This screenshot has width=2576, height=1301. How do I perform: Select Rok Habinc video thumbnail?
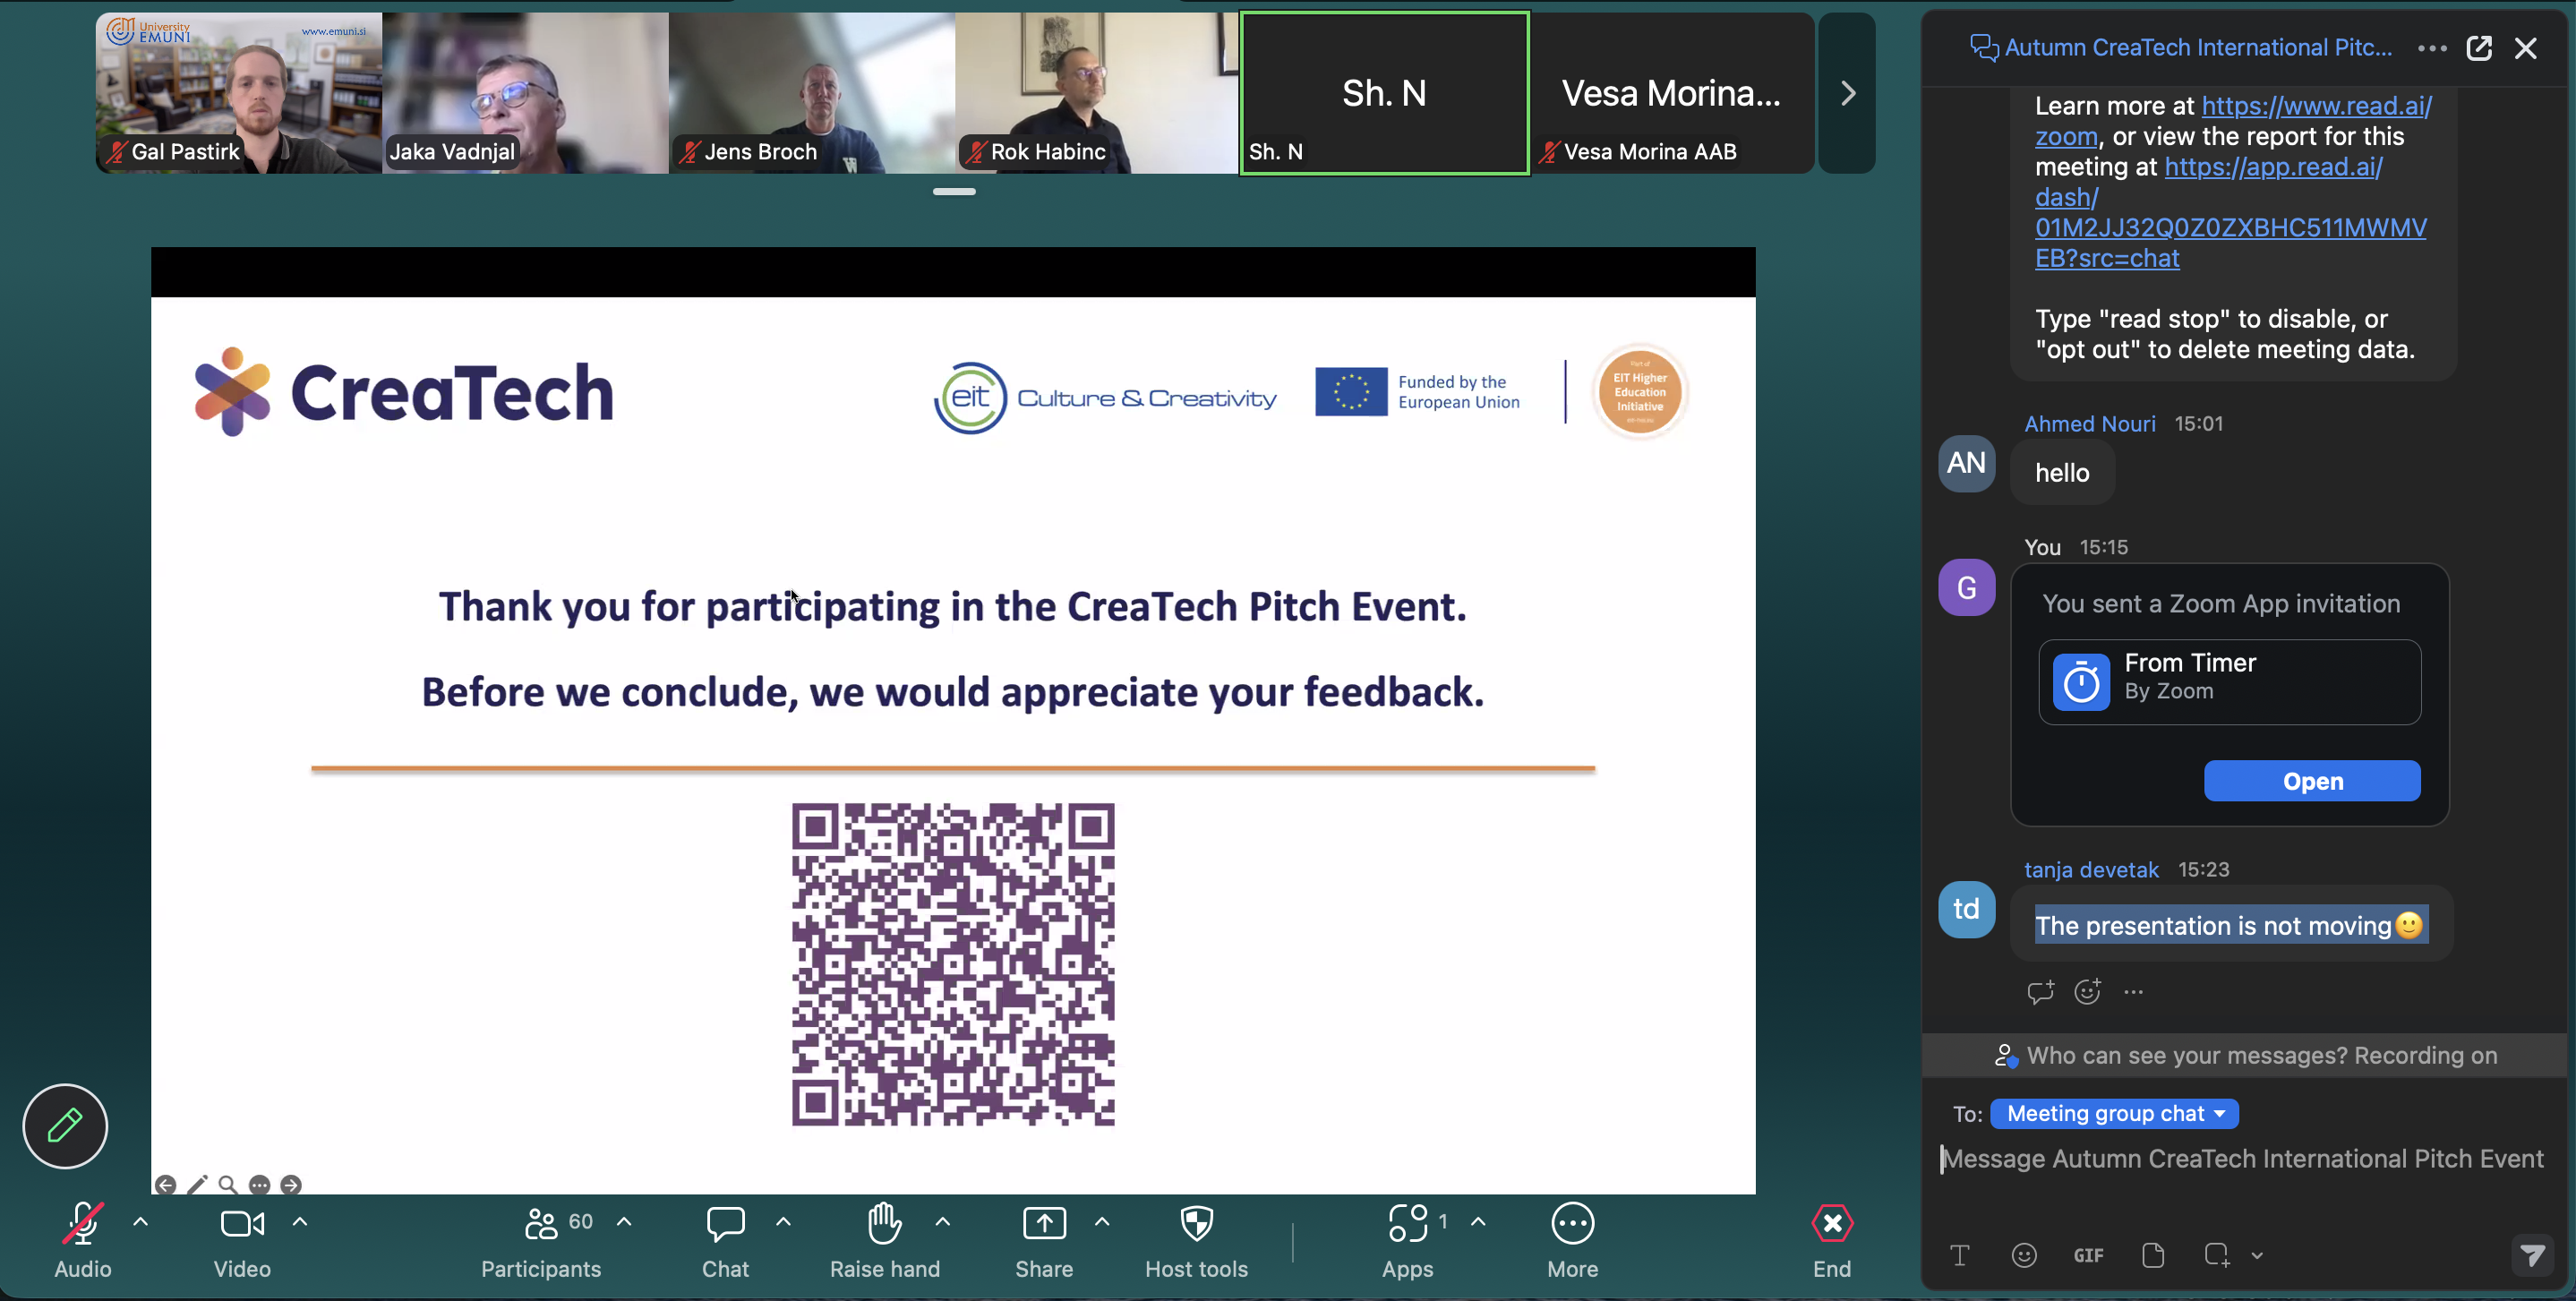coord(1097,93)
